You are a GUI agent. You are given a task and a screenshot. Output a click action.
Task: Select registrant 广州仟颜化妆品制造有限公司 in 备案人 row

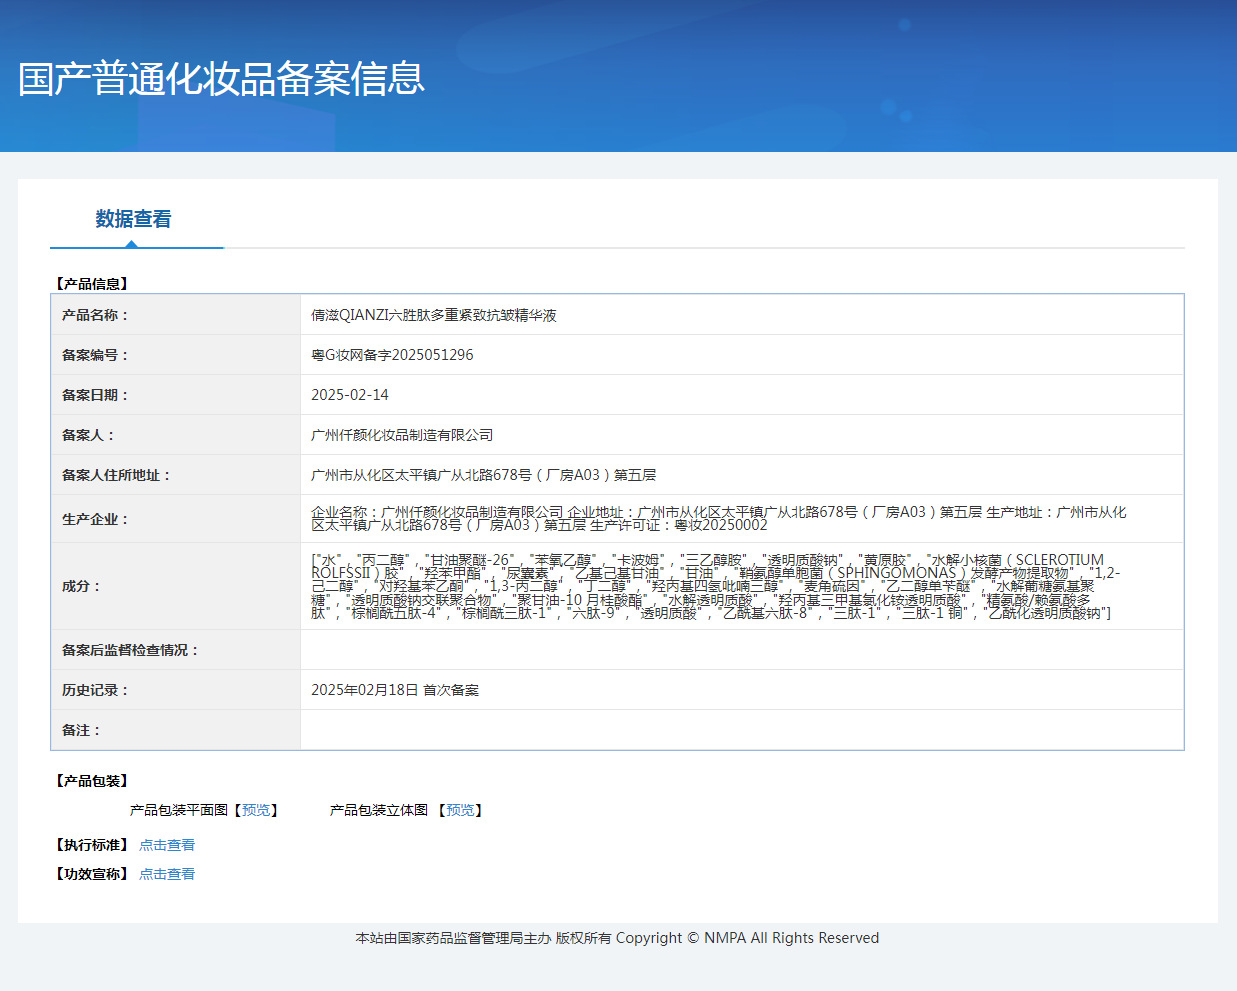point(402,435)
